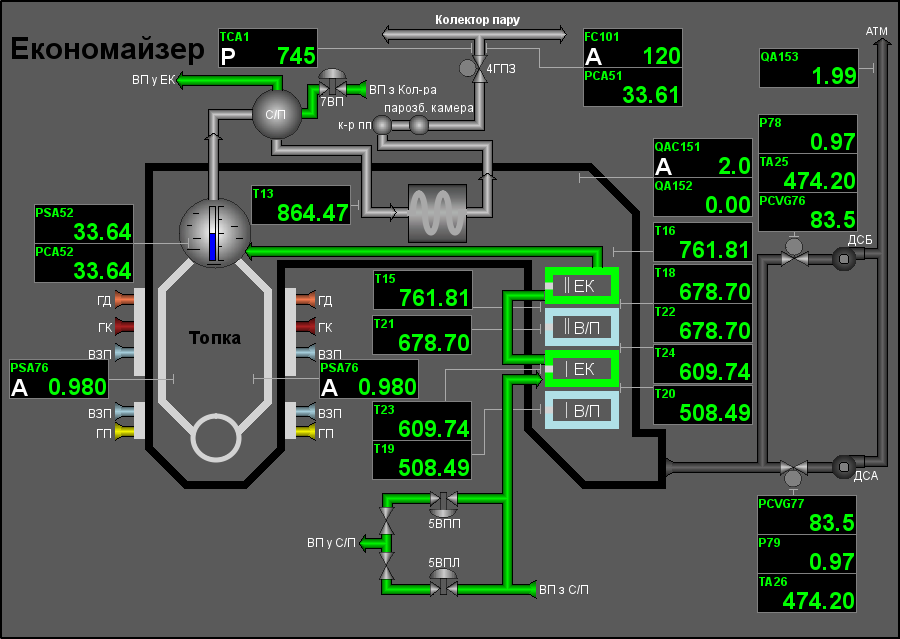The height and width of the screenshot is (639, 900).
Task: Select the | В/П air heater block
Action: pos(582,410)
